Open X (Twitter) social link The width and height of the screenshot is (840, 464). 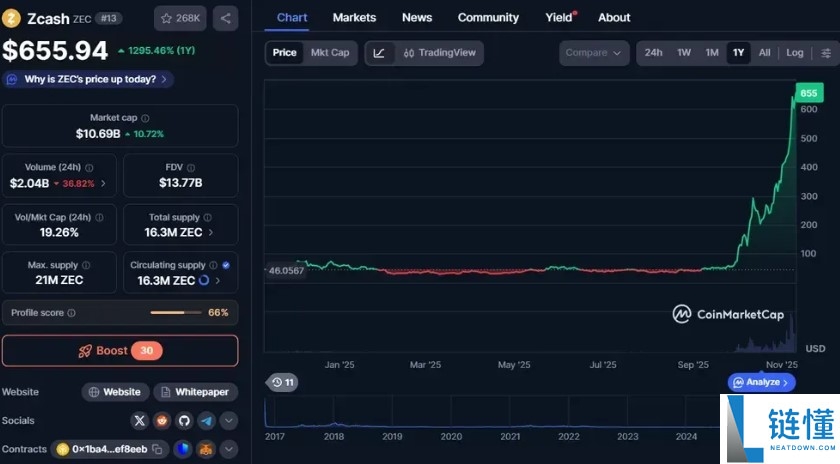[139, 421]
